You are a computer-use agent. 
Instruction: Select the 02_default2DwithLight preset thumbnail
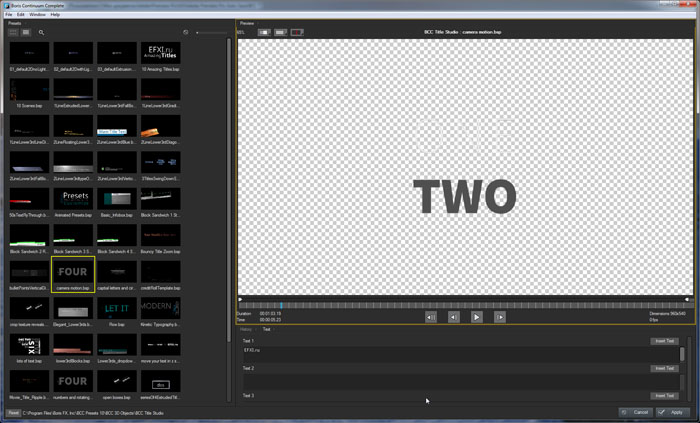[73, 53]
